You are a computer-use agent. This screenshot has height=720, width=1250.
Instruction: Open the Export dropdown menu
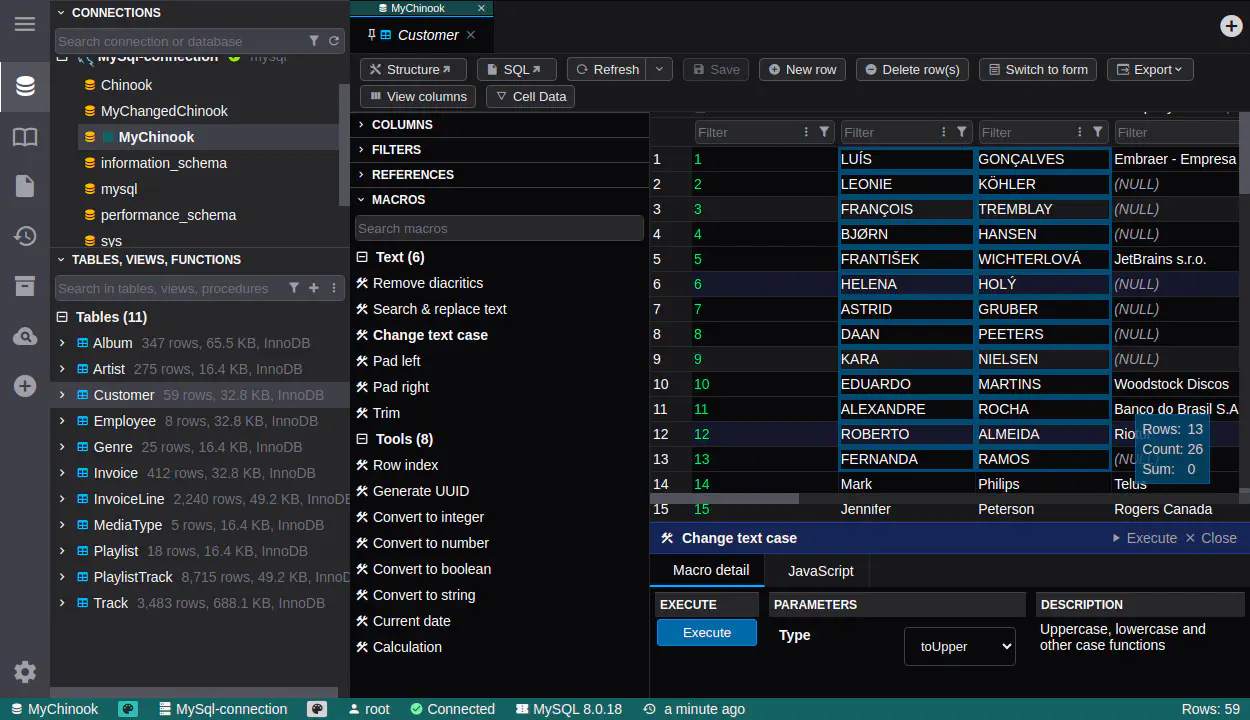tap(1150, 69)
